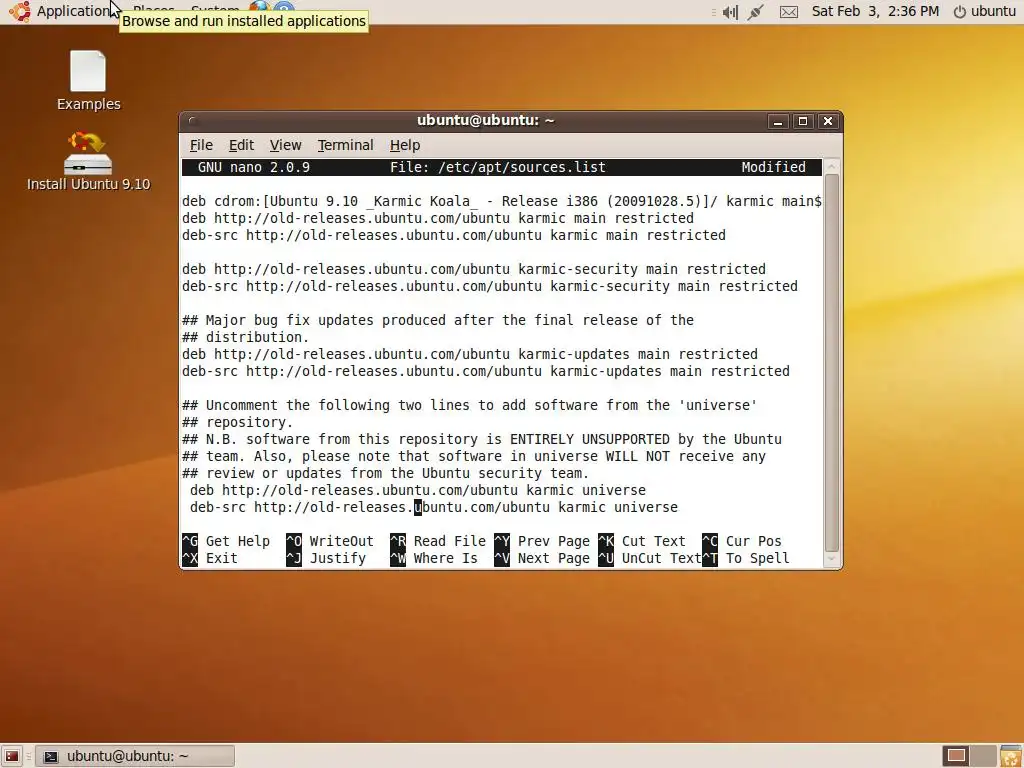Click the '^V Next Page' nano shortcut

[542, 558]
